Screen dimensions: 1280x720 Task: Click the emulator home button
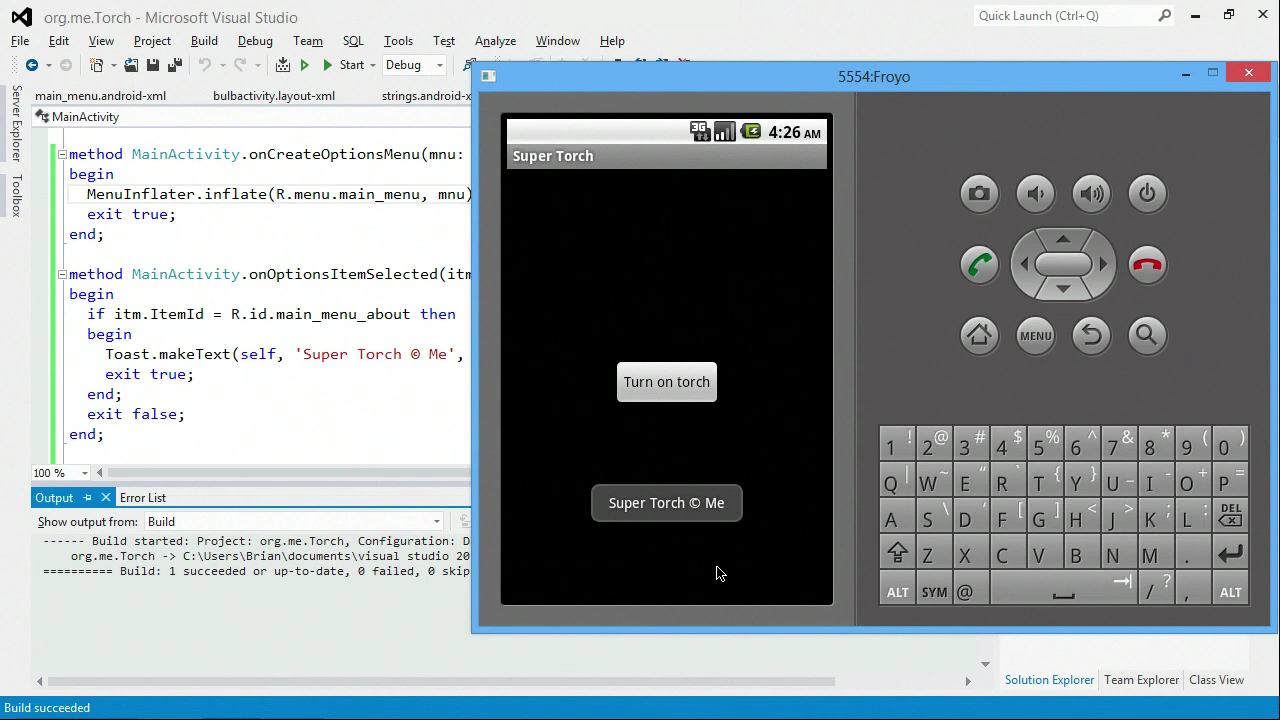[x=979, y=336]
